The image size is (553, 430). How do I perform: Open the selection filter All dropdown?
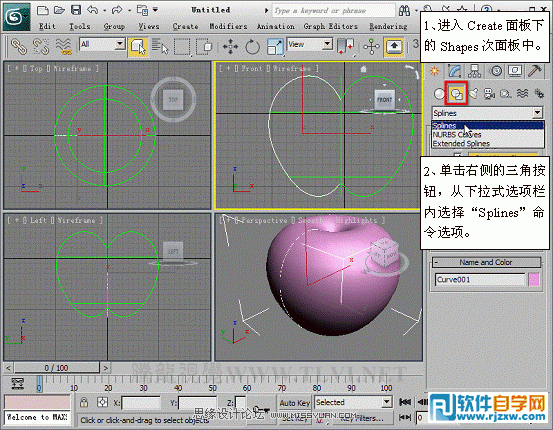pyautogui.click(x=120, y=44)
